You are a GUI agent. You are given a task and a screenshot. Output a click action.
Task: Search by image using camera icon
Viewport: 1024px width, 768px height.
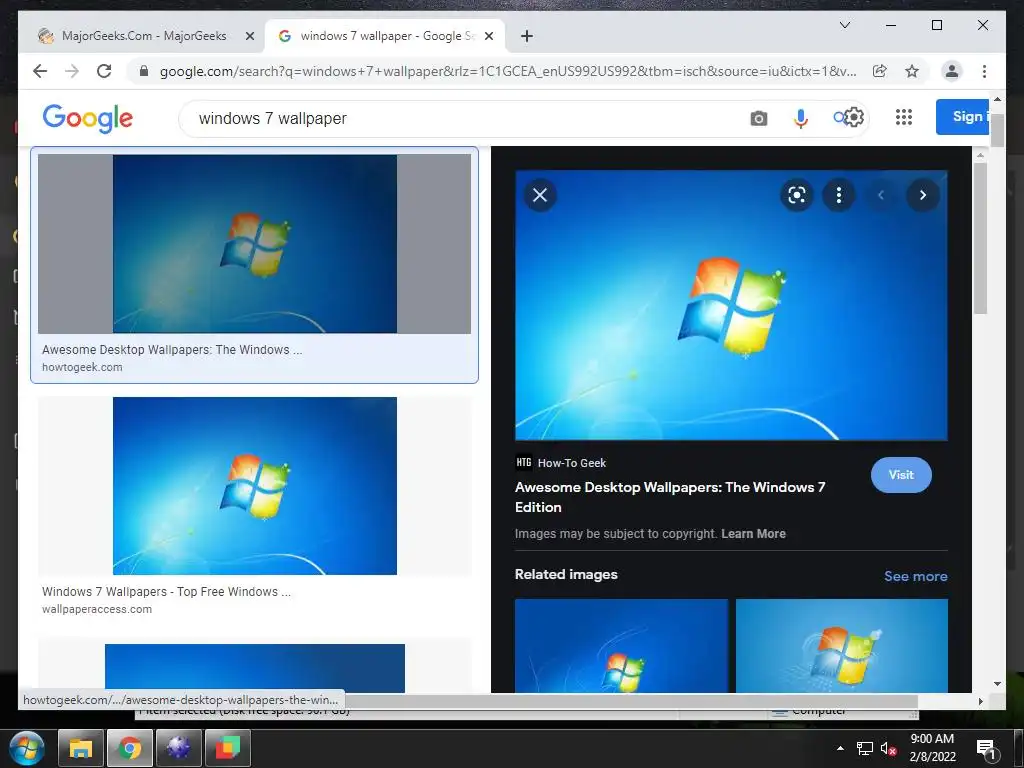pyautogui.click(x=758, y=118)
